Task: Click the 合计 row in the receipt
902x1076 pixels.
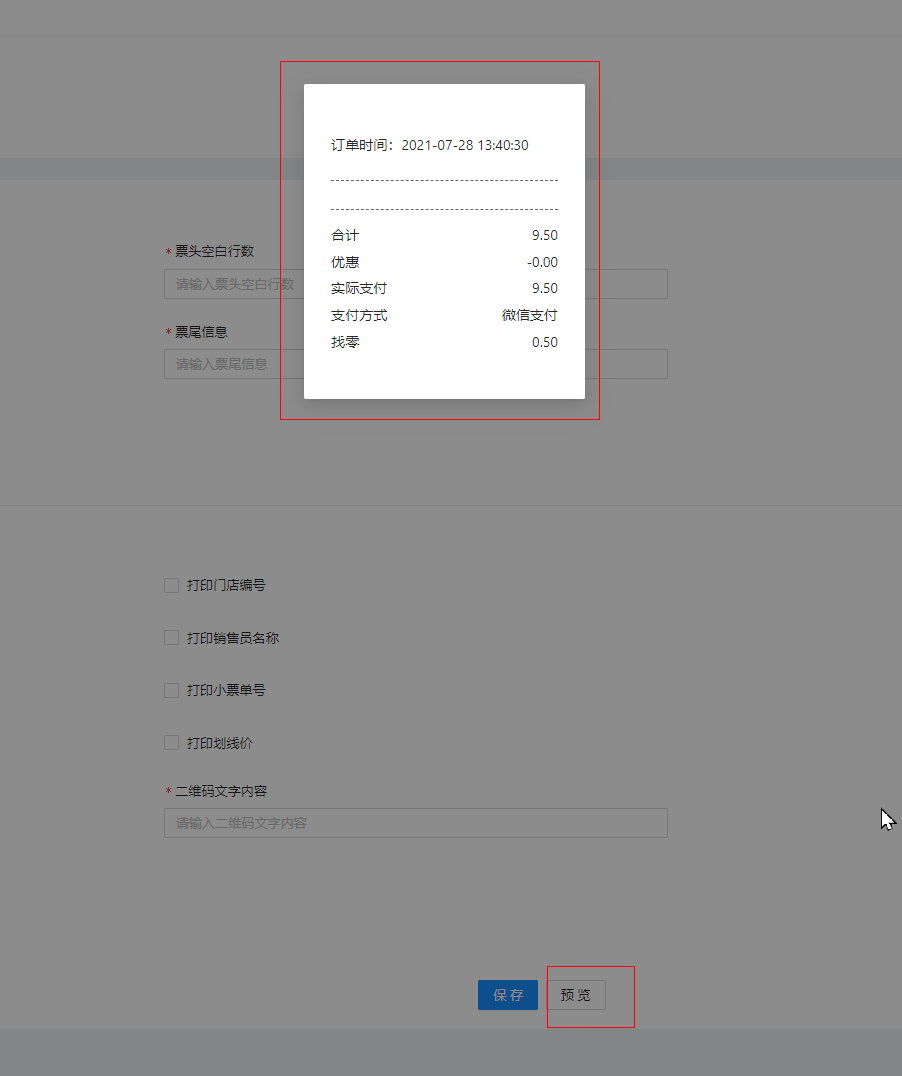Action: tap(444, 235)
